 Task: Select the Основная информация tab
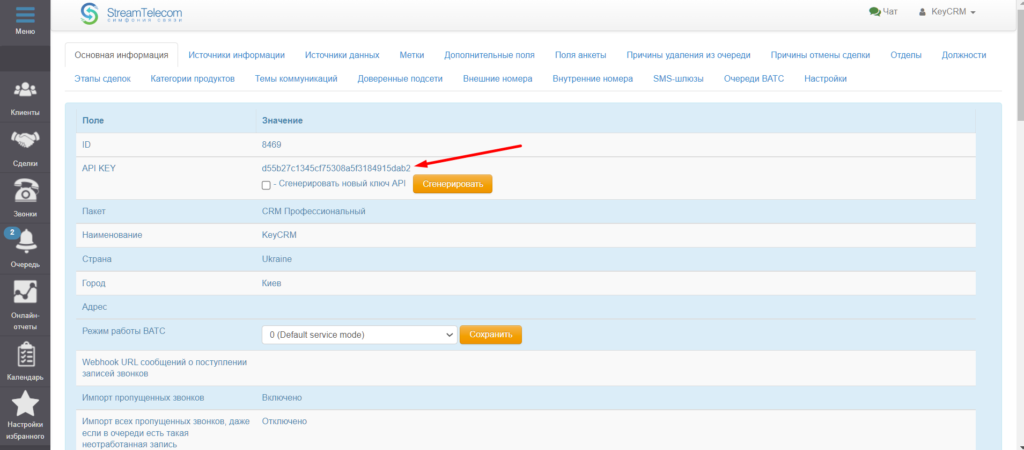point(121,55)
